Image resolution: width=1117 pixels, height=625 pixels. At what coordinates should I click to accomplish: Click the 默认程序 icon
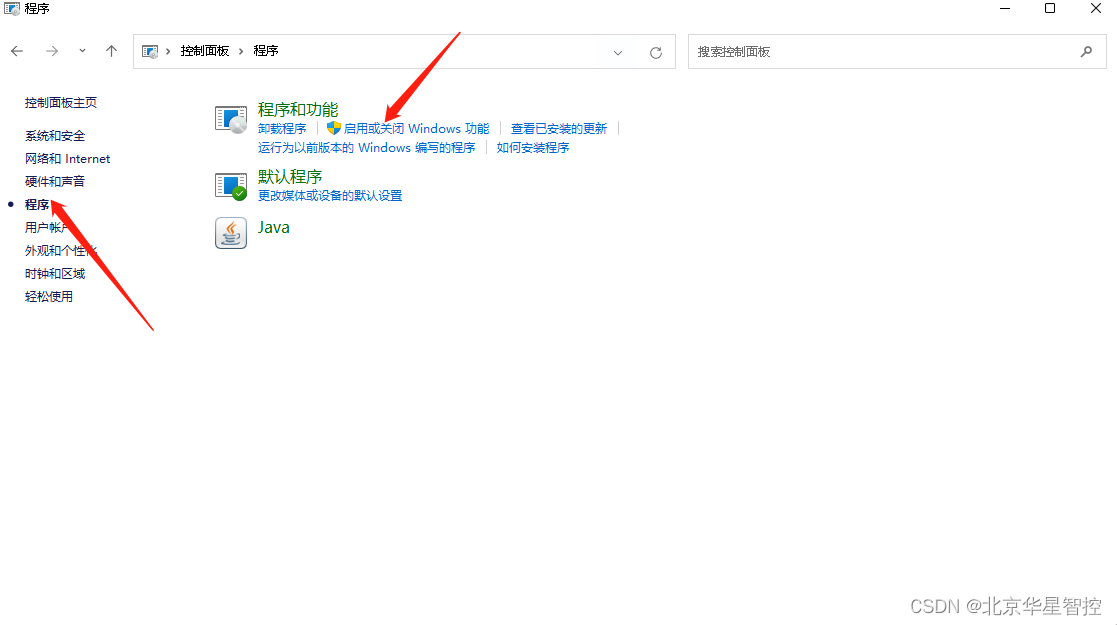pos(231,185)
